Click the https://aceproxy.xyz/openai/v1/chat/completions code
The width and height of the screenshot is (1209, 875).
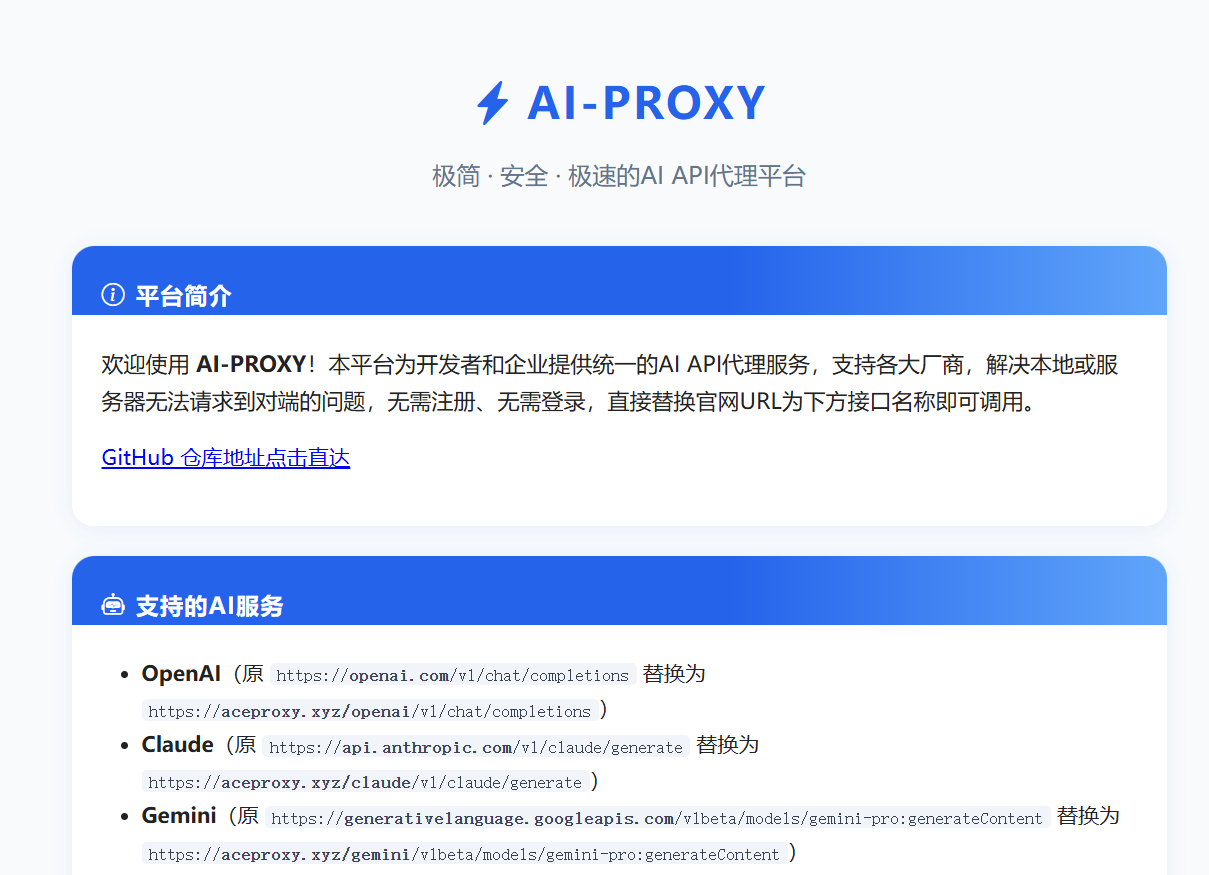tap(370, 712)
